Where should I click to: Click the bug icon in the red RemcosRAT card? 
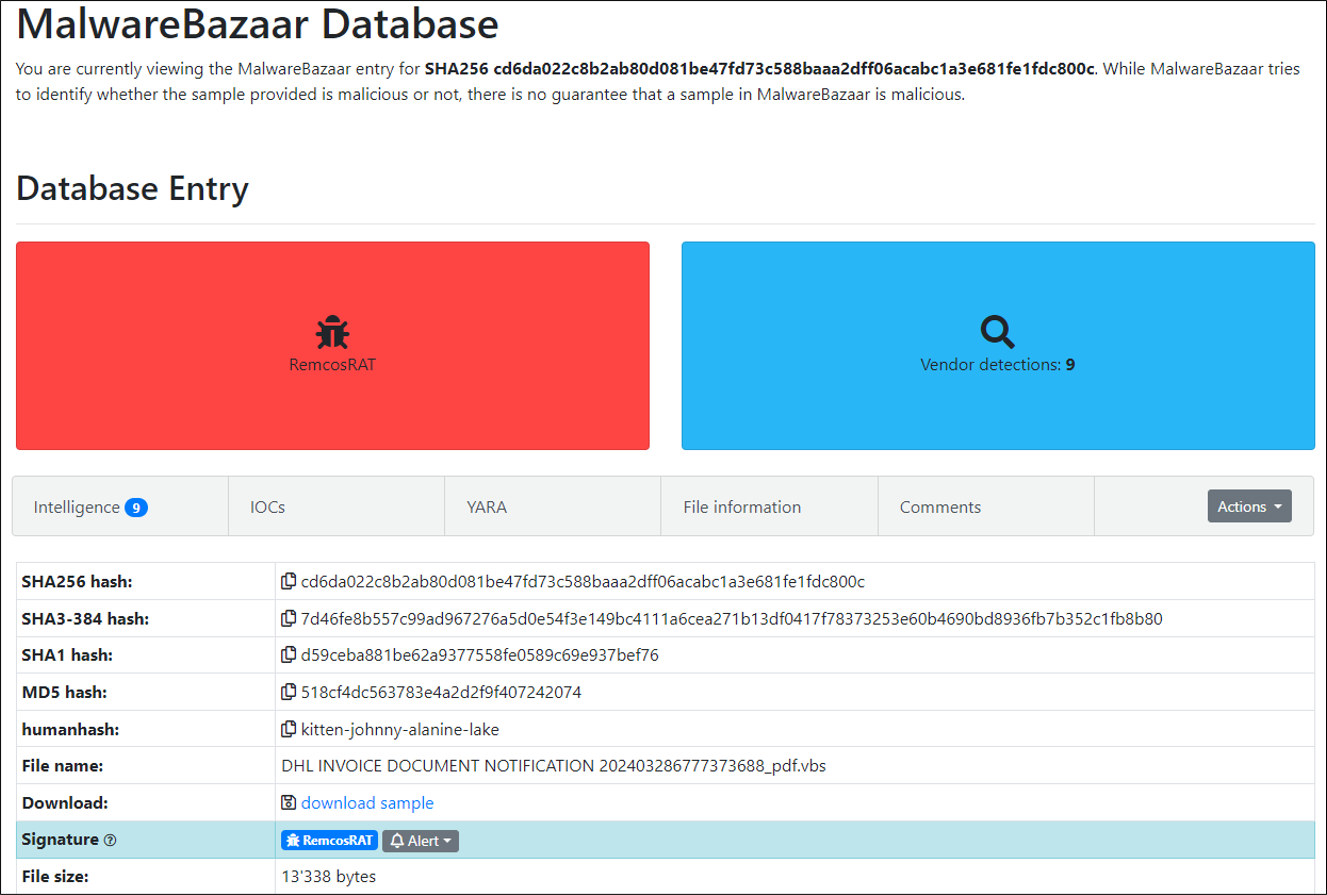point(333,332)
